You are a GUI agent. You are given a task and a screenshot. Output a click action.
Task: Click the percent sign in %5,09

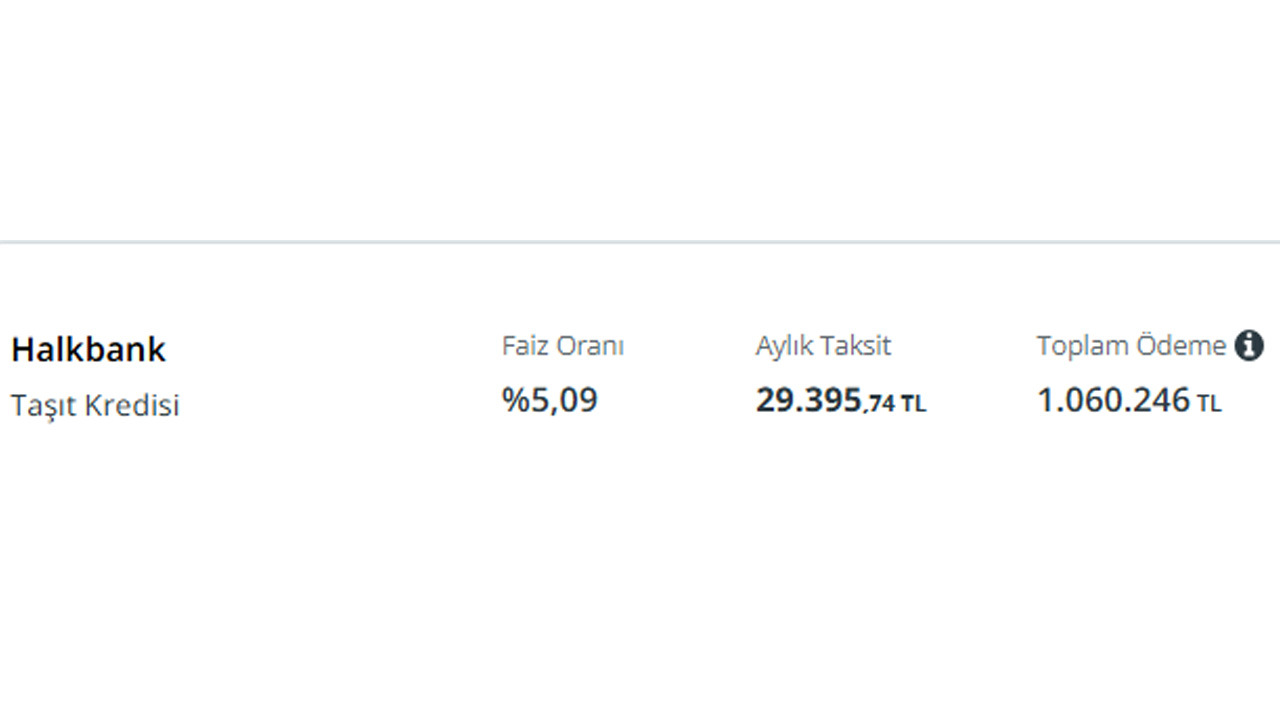(514, 400)
